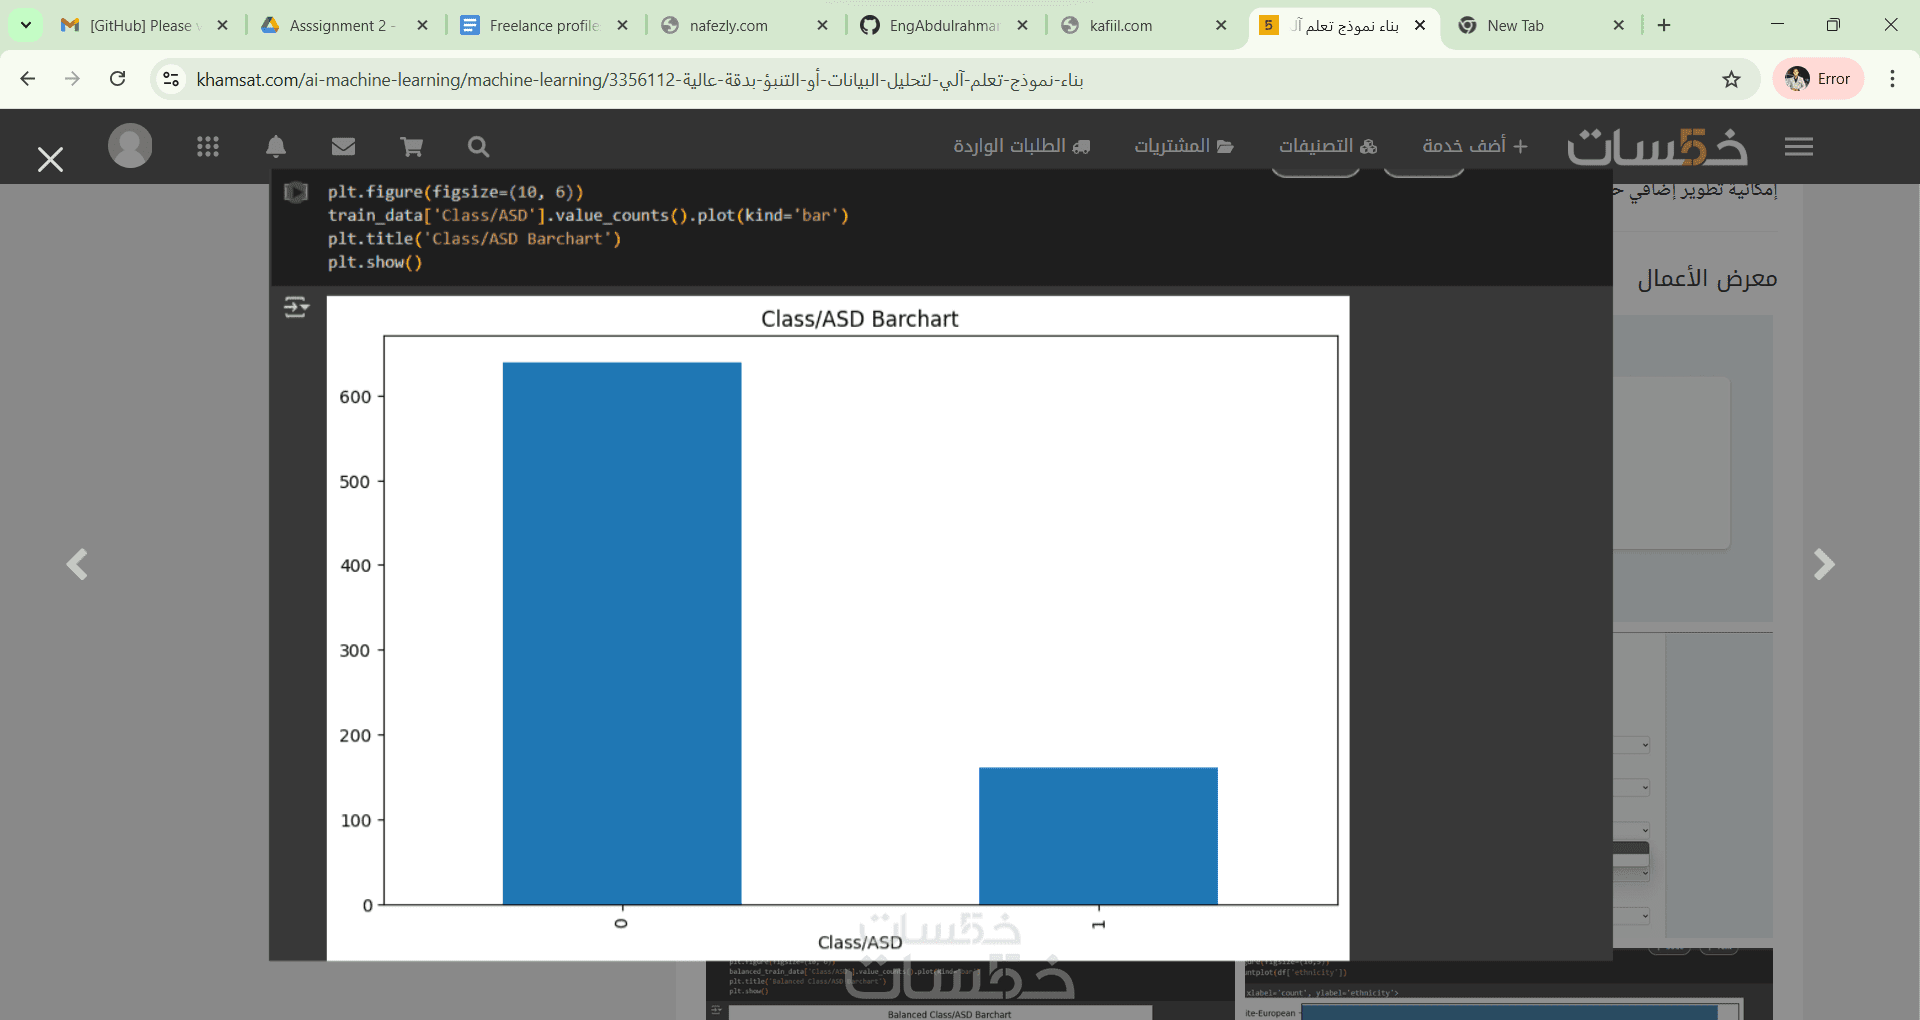Viewport: 1920px width, 1020px height.
Task: Close the Freelance profile tab
Action: click(622, 25)
